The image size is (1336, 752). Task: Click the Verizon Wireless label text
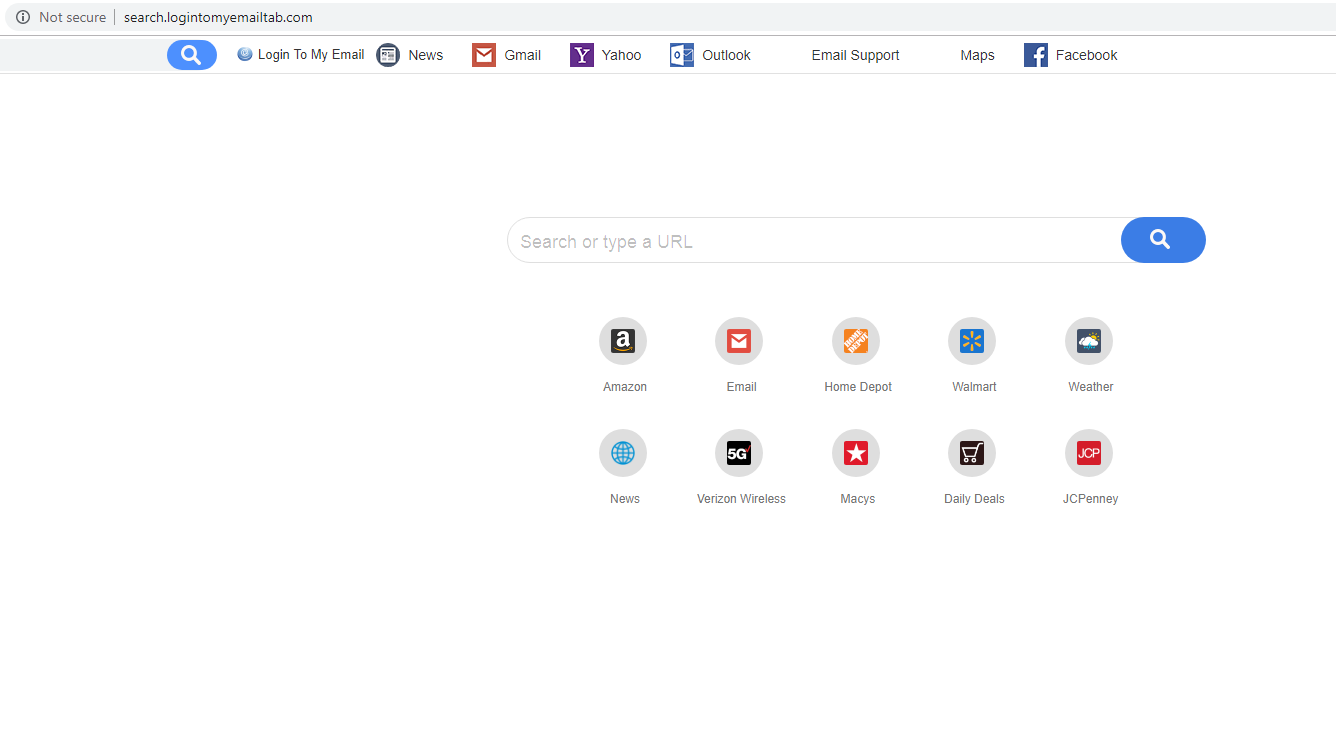741,499
